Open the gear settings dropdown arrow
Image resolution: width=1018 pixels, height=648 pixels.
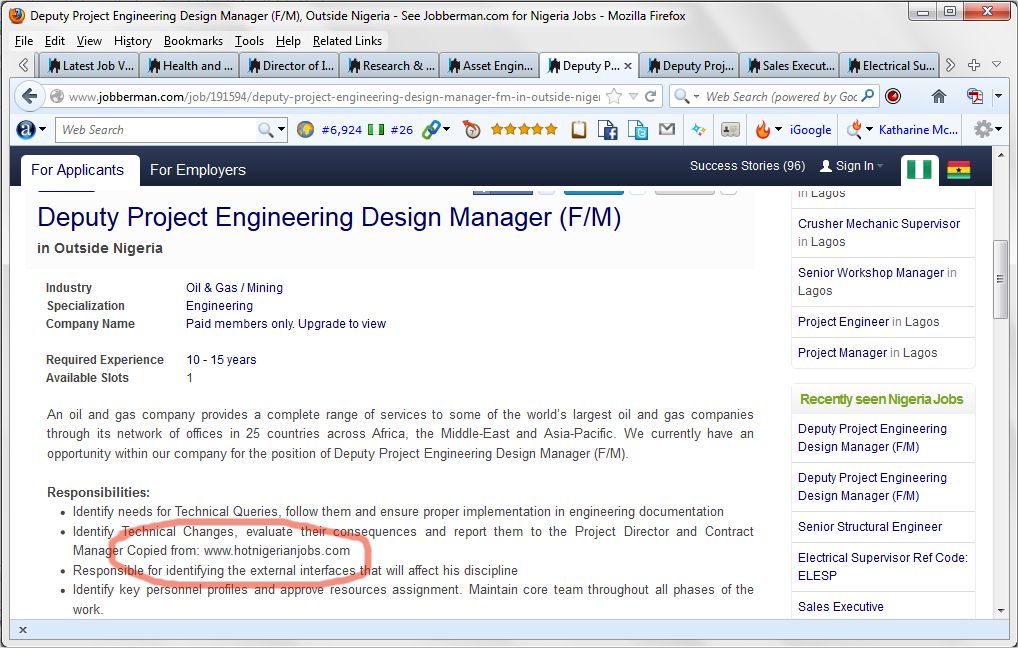998,129
